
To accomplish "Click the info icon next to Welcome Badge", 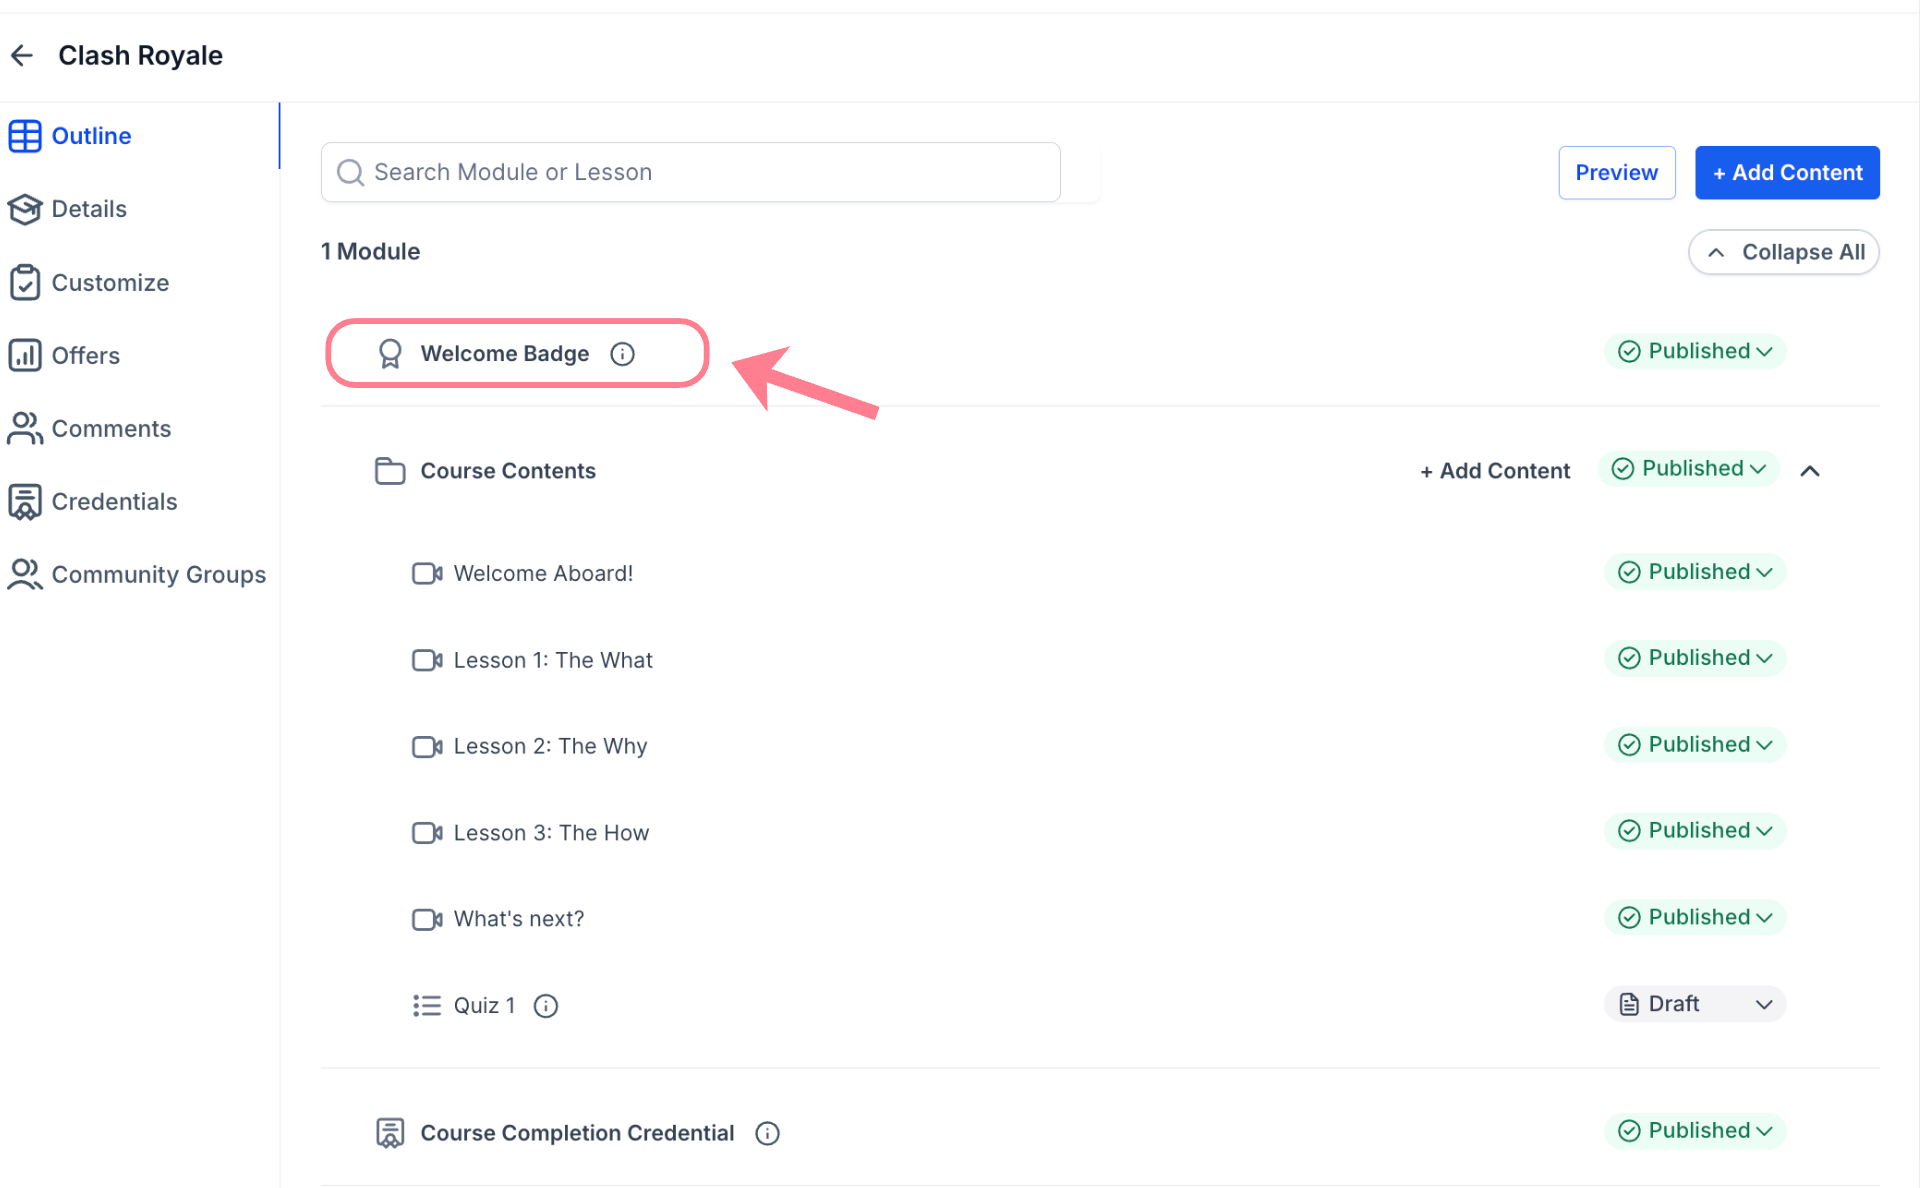I will (x=622, y=354).
